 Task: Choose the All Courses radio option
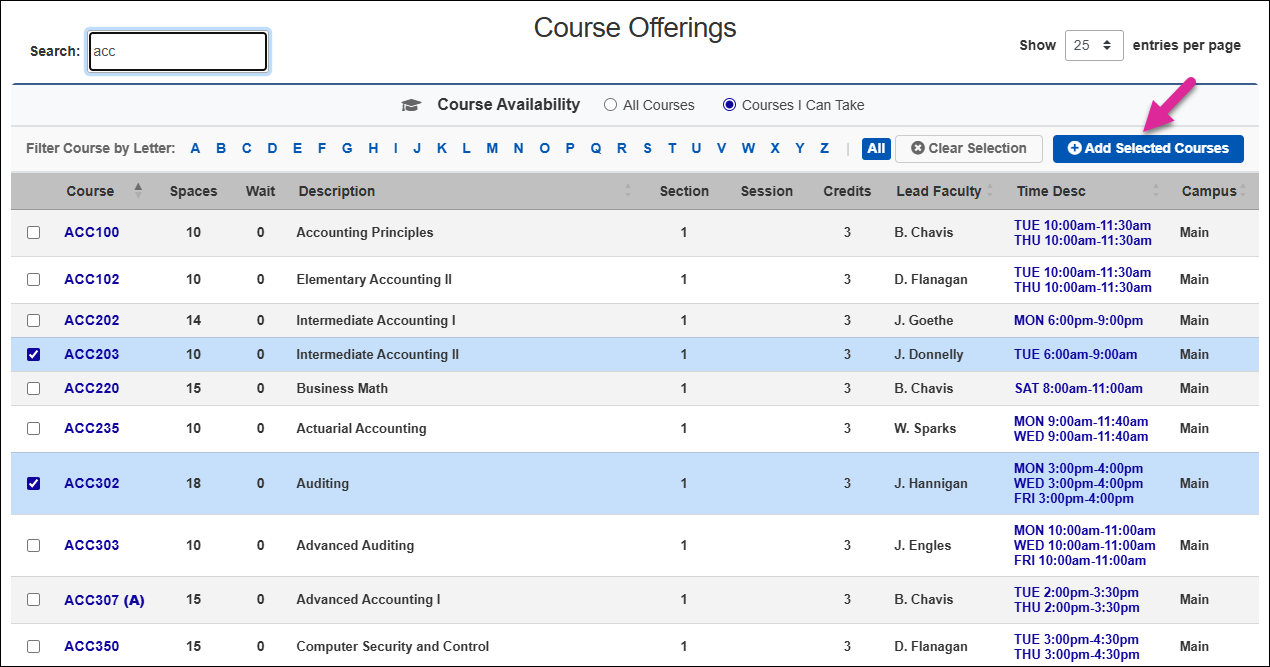point(611,105)
